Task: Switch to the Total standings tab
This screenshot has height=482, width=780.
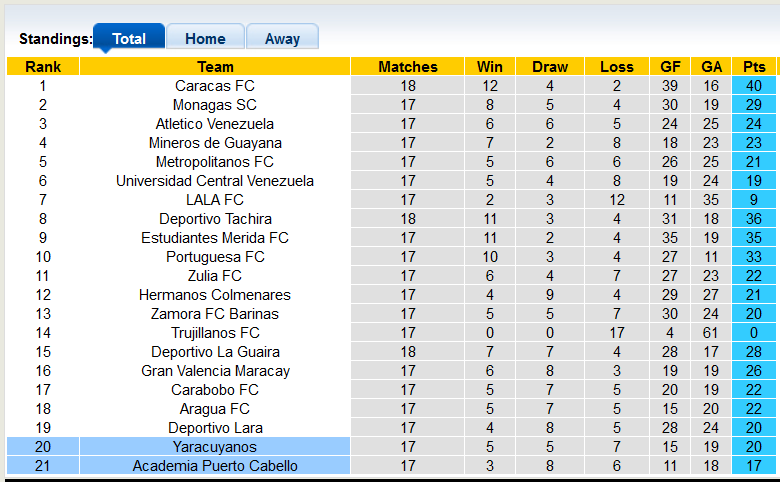Action: [x=129, y=39]
